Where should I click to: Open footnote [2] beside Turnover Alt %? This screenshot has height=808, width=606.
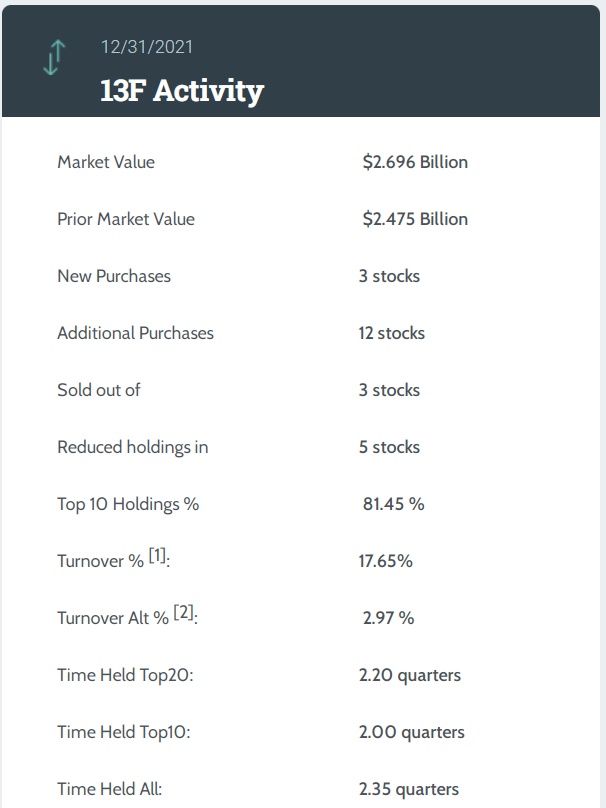pyautogui.click(x=184, y=613)
